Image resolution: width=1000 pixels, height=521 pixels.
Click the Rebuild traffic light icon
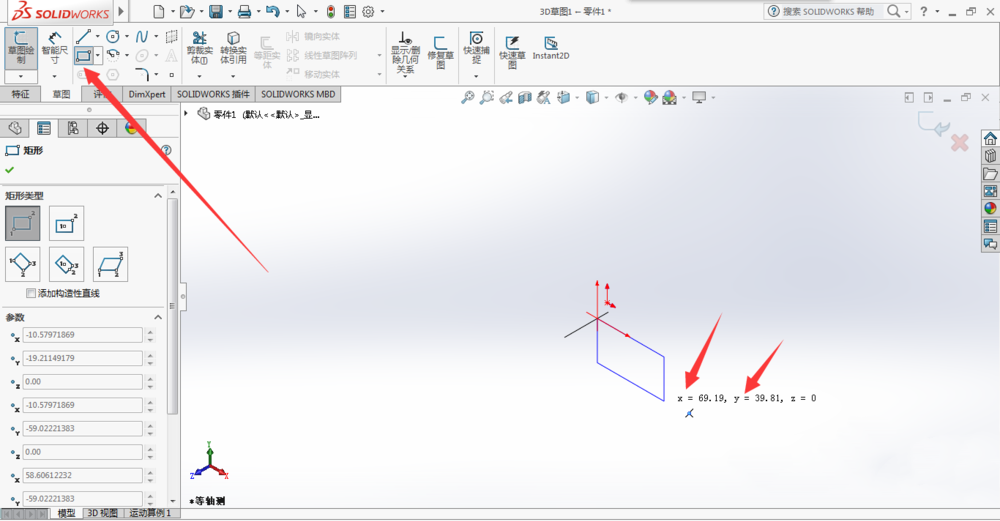(330, 11)
